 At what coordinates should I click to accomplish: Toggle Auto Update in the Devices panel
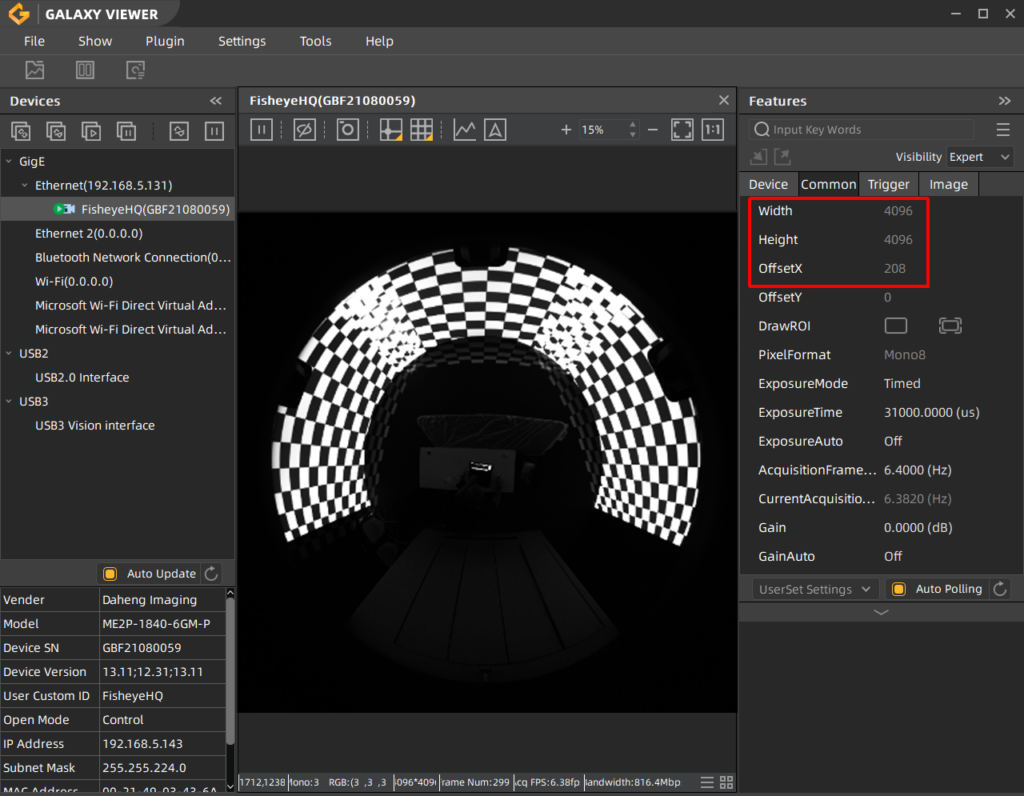pos(110,573)
